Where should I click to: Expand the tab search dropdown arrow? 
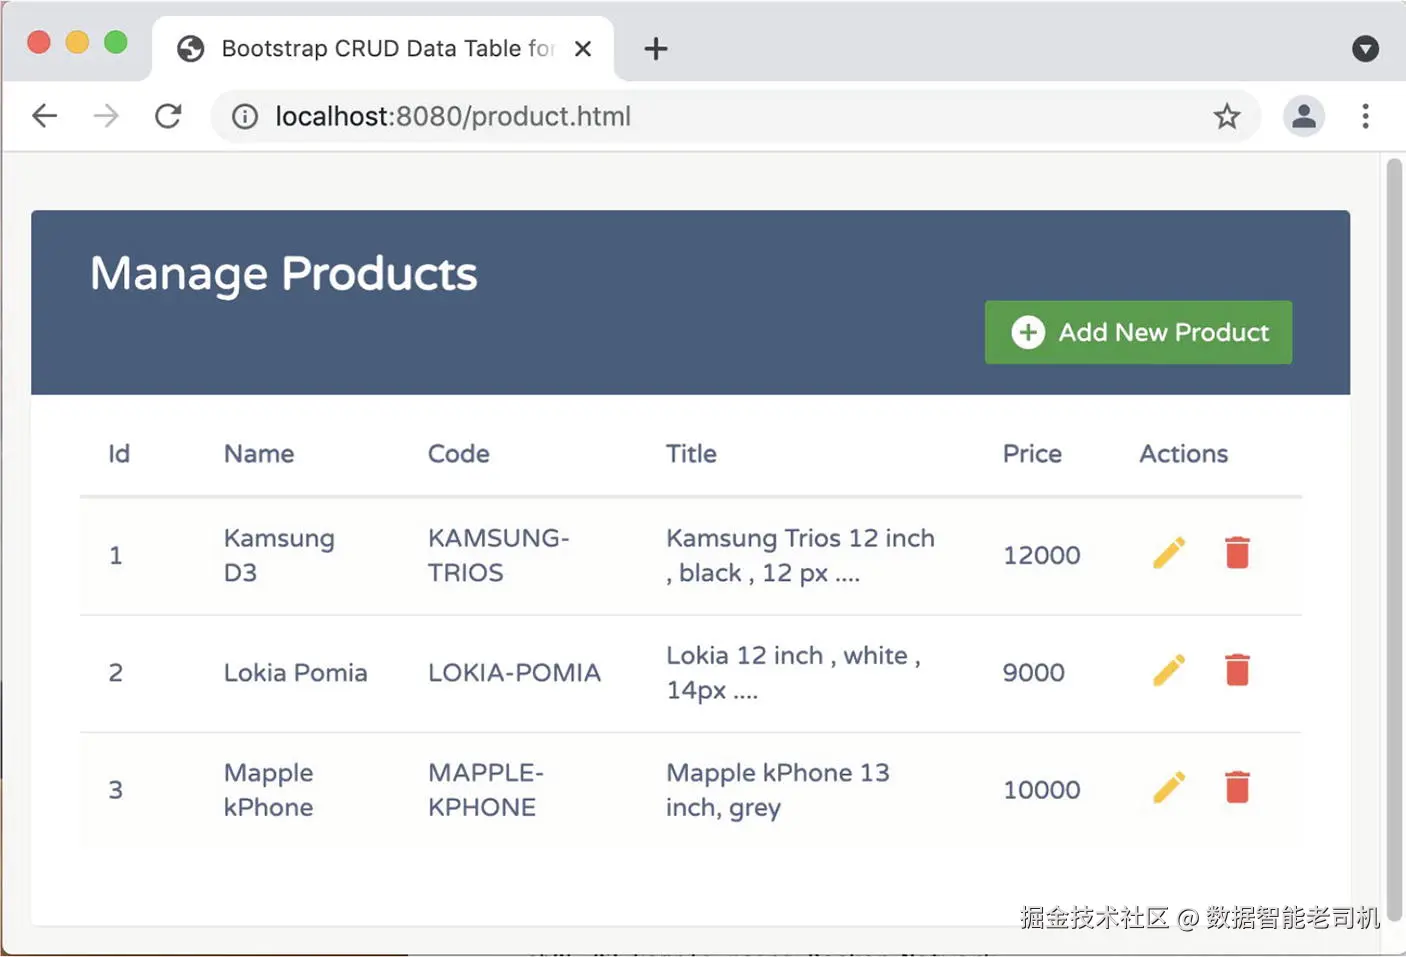(1365, 48)
